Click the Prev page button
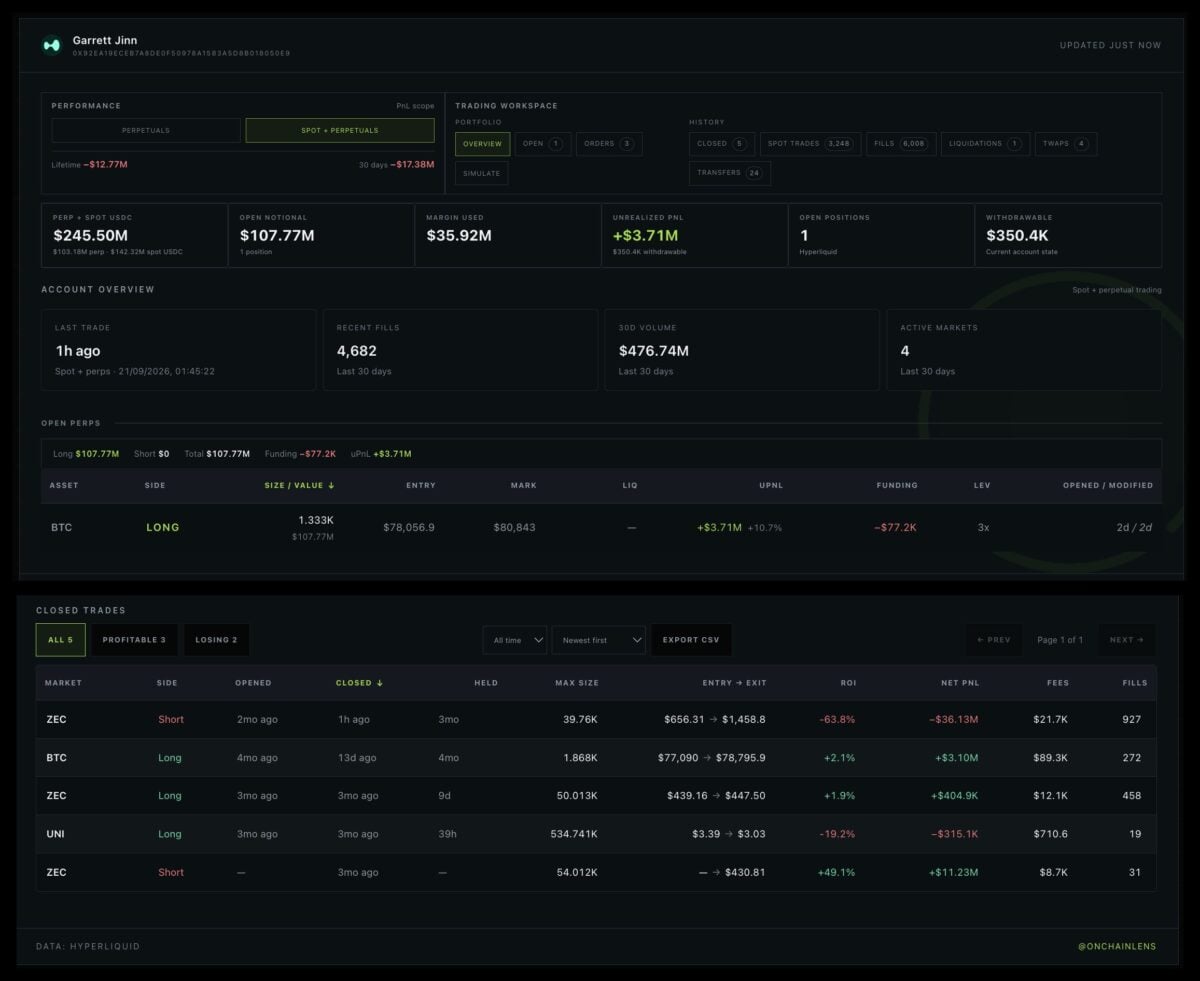Screen dimensions: 1200x981 pos(993,640)
